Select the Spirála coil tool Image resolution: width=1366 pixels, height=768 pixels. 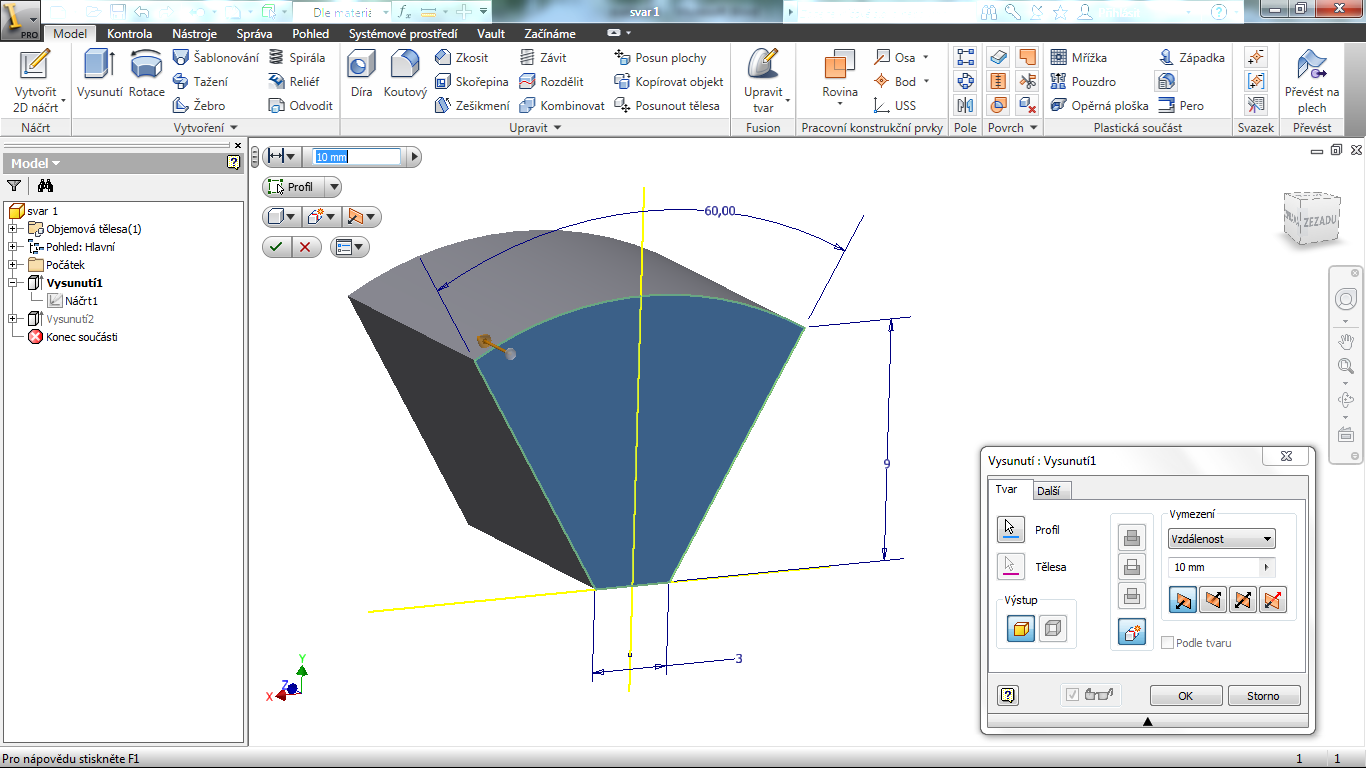pos(297,58)
